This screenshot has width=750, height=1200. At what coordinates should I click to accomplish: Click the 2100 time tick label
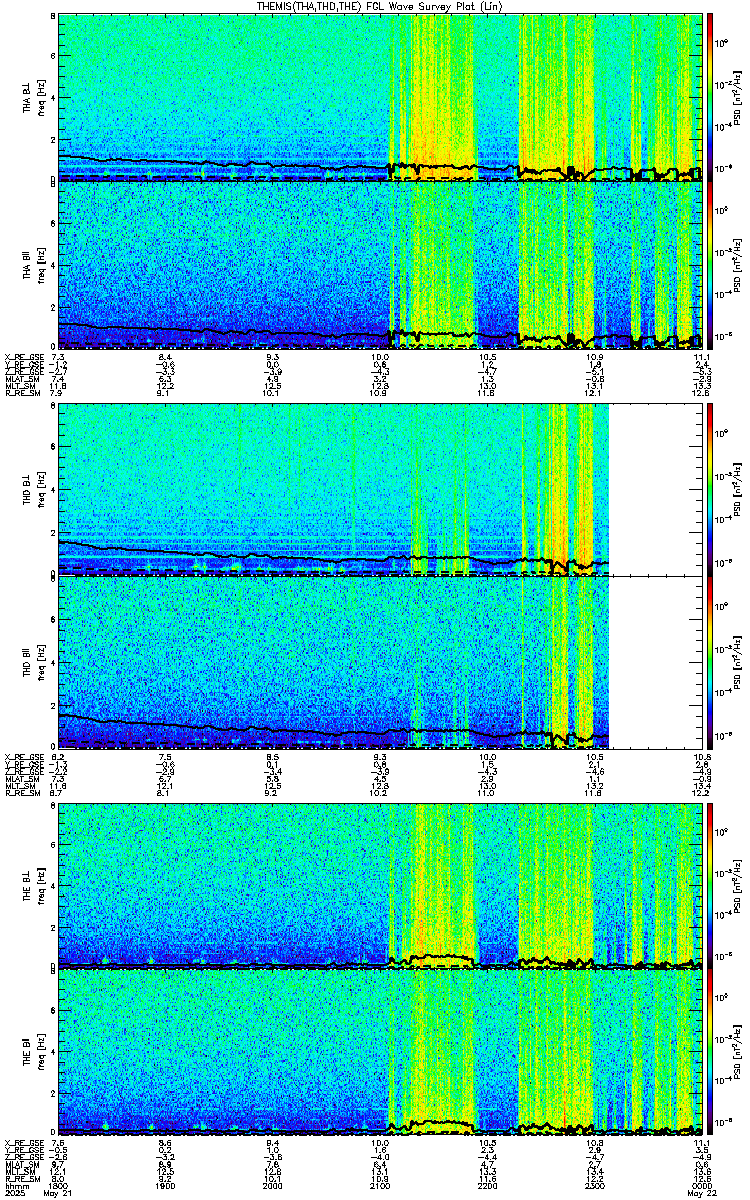pyautogui.click(x=380, y=1185)
